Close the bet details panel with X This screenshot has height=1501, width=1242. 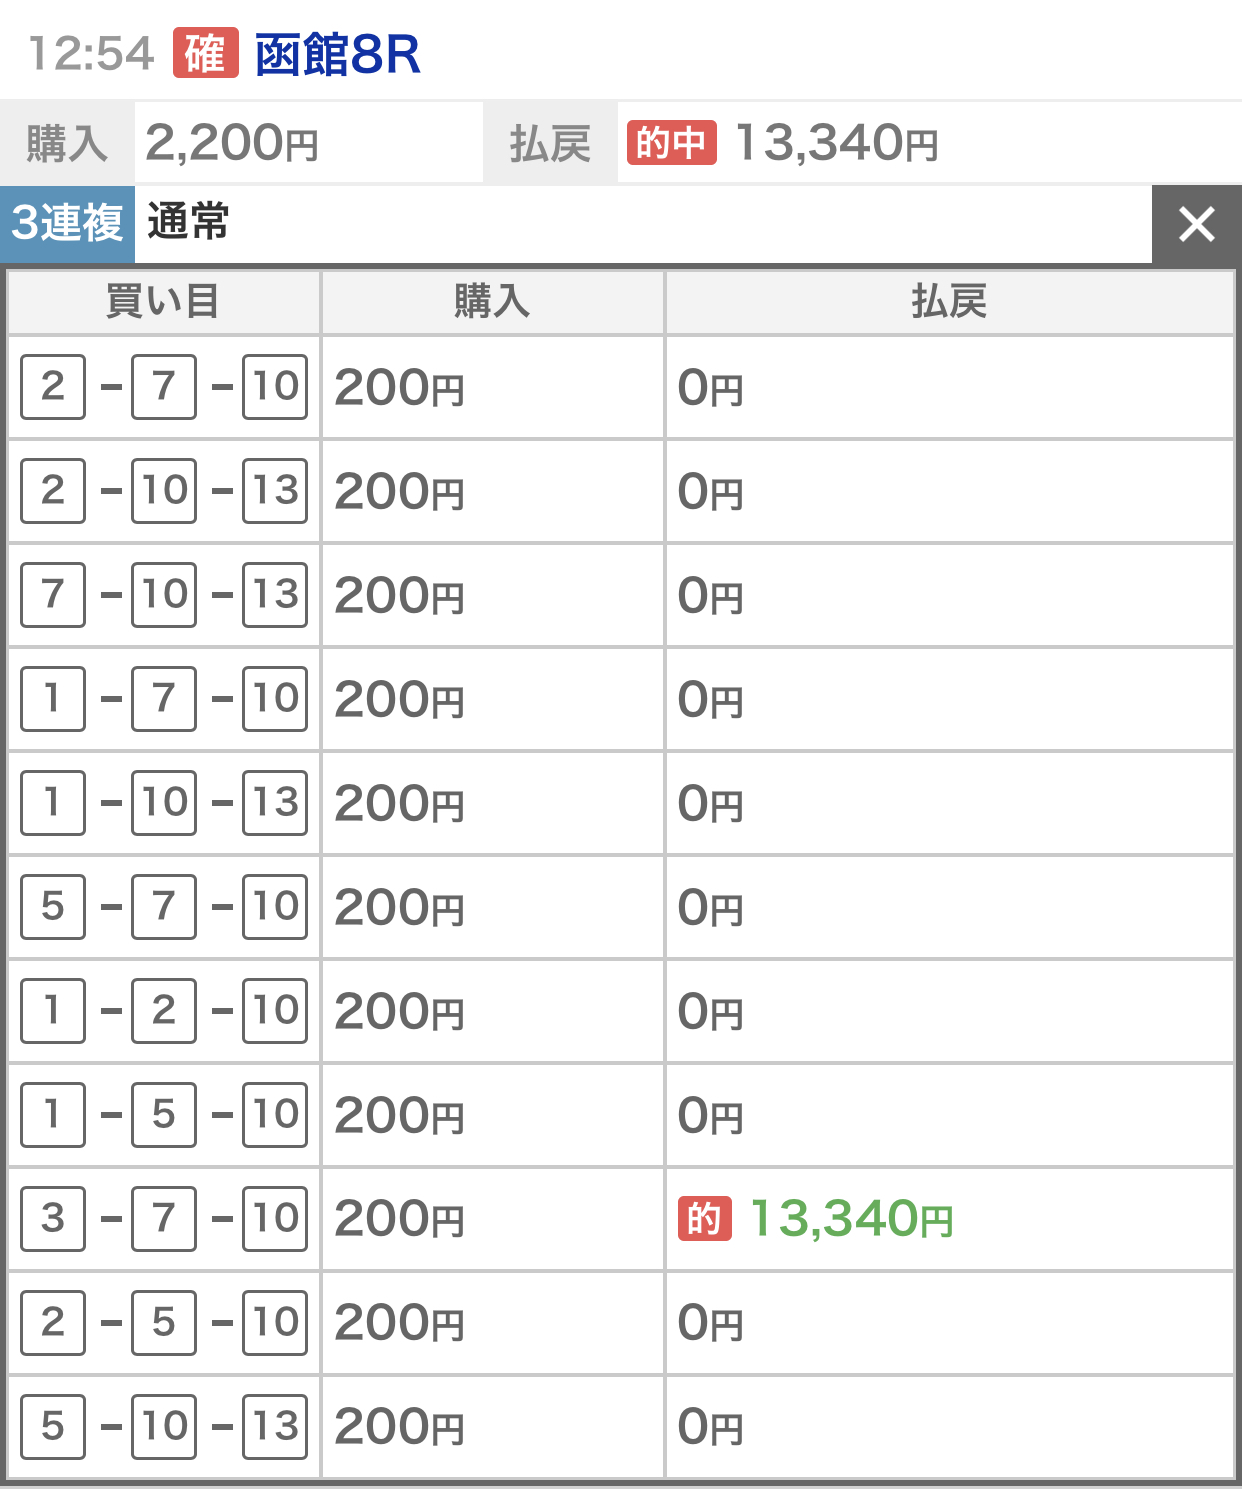[1196, 224]
